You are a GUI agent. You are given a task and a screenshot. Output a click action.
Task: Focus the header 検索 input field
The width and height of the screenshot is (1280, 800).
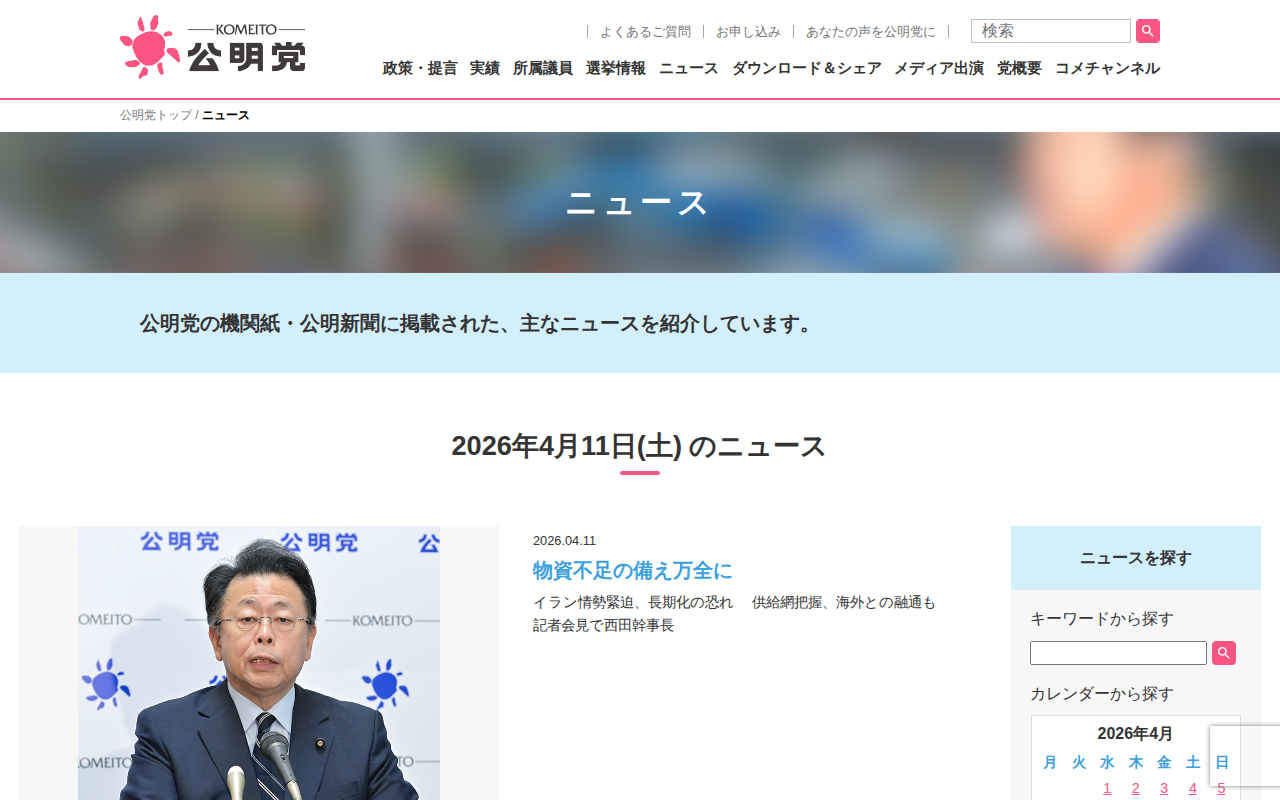[1051, 31]
